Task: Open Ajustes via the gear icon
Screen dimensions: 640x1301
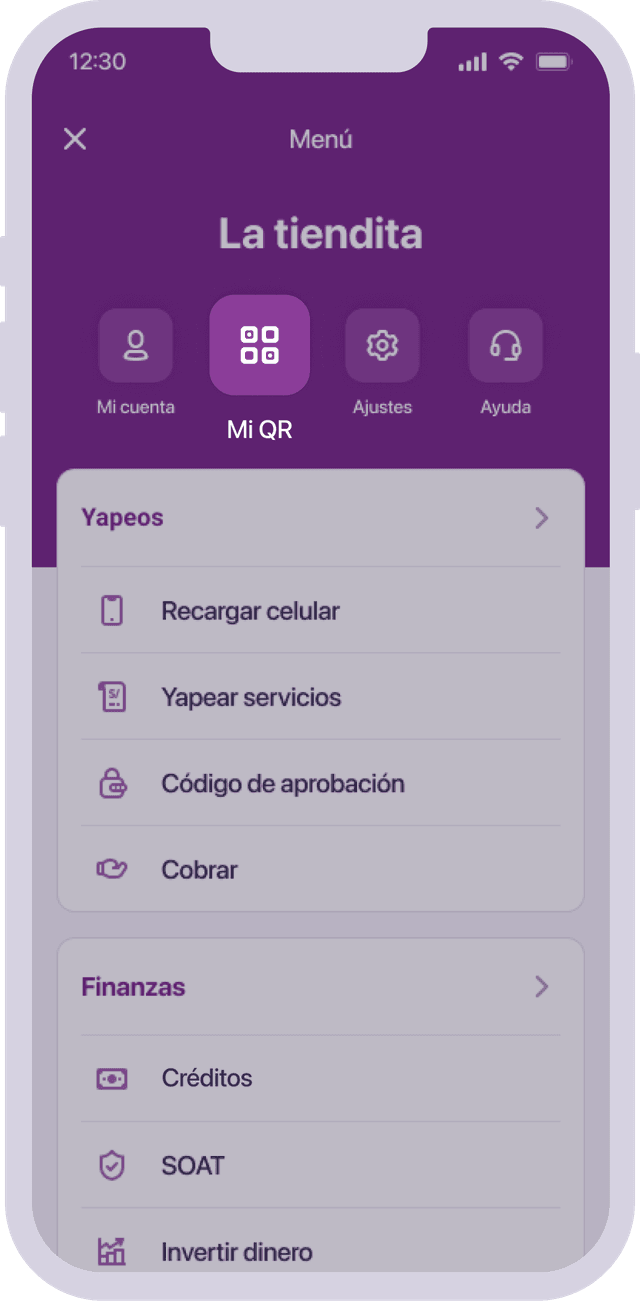Action: click(x=382, y=345)
